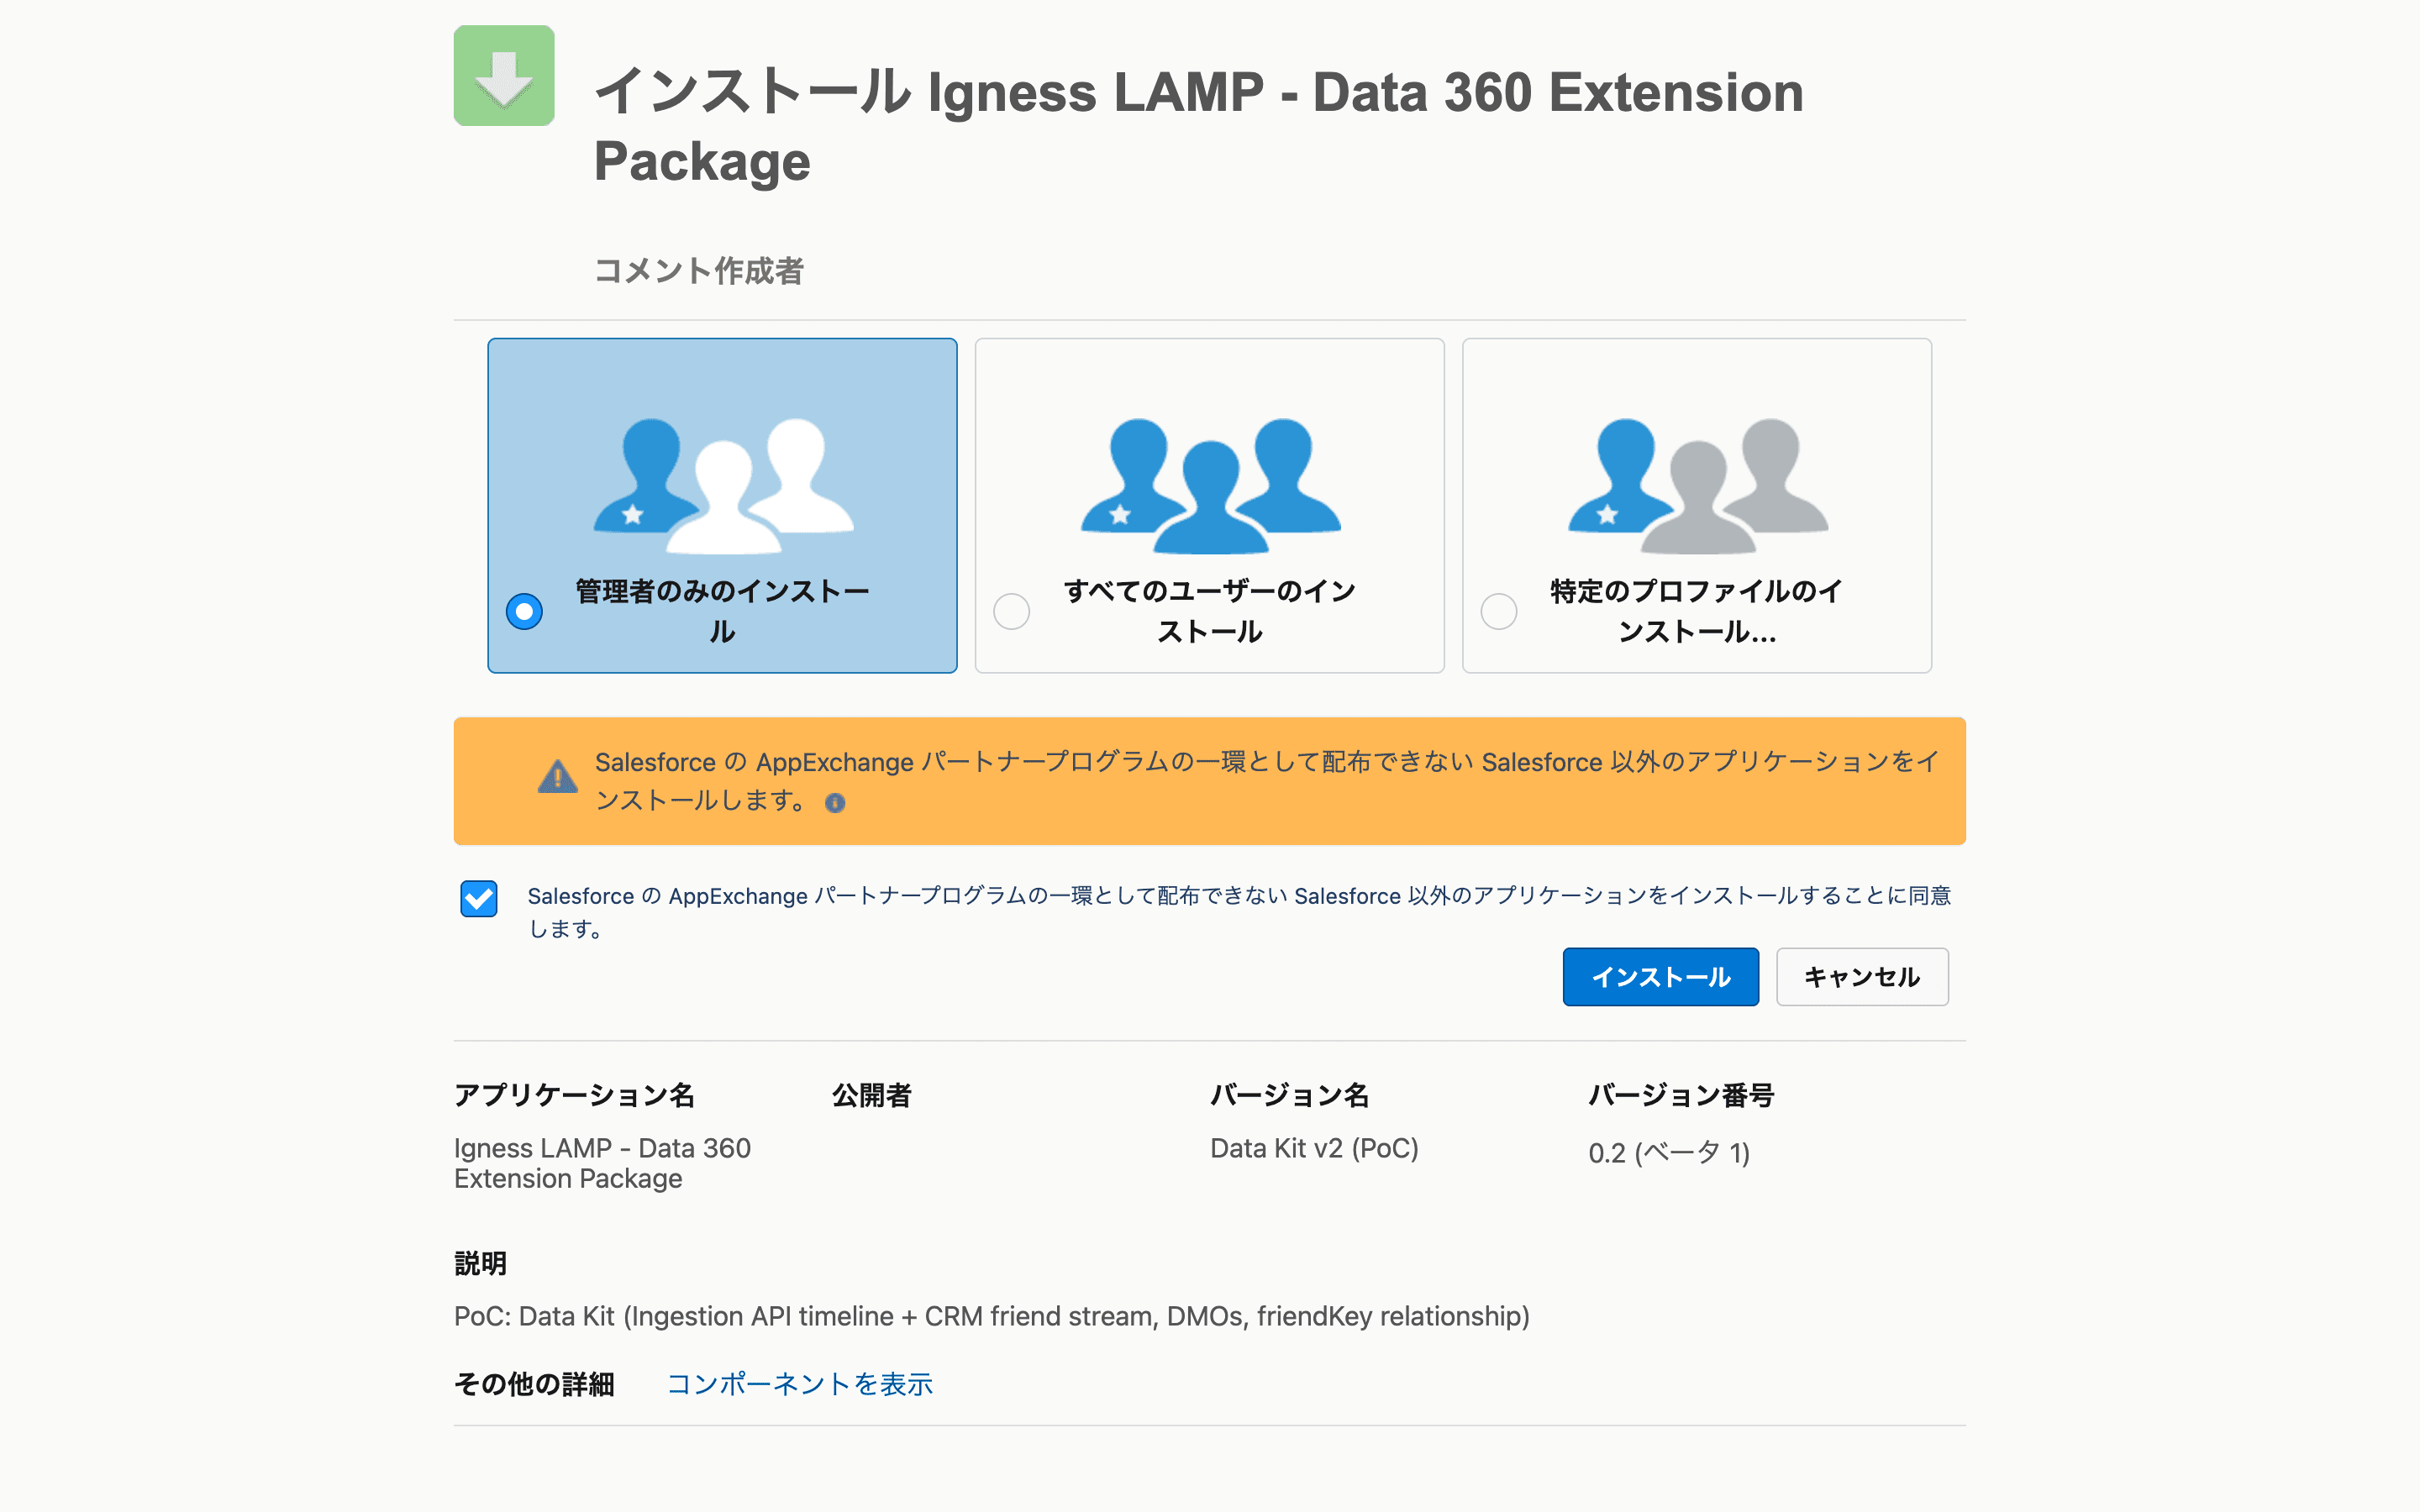Click the バージョン名 heading

click(x=1290, y=1095)
